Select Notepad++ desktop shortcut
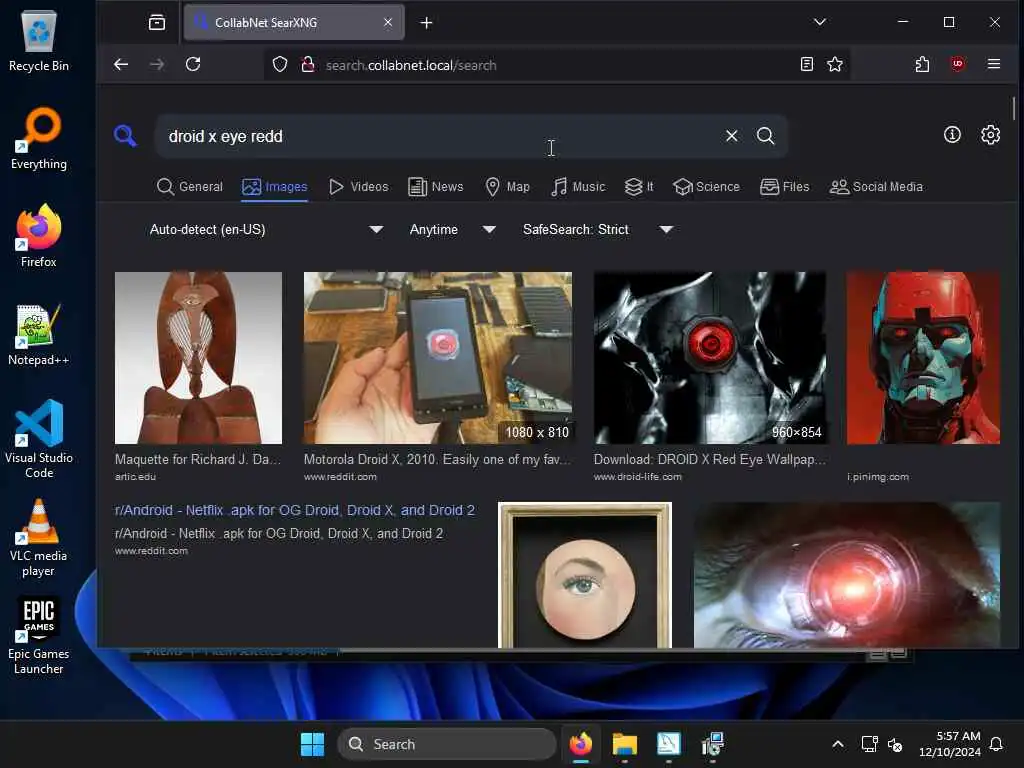This screenshot has width=1024, height=768. (x=39, y=334)
